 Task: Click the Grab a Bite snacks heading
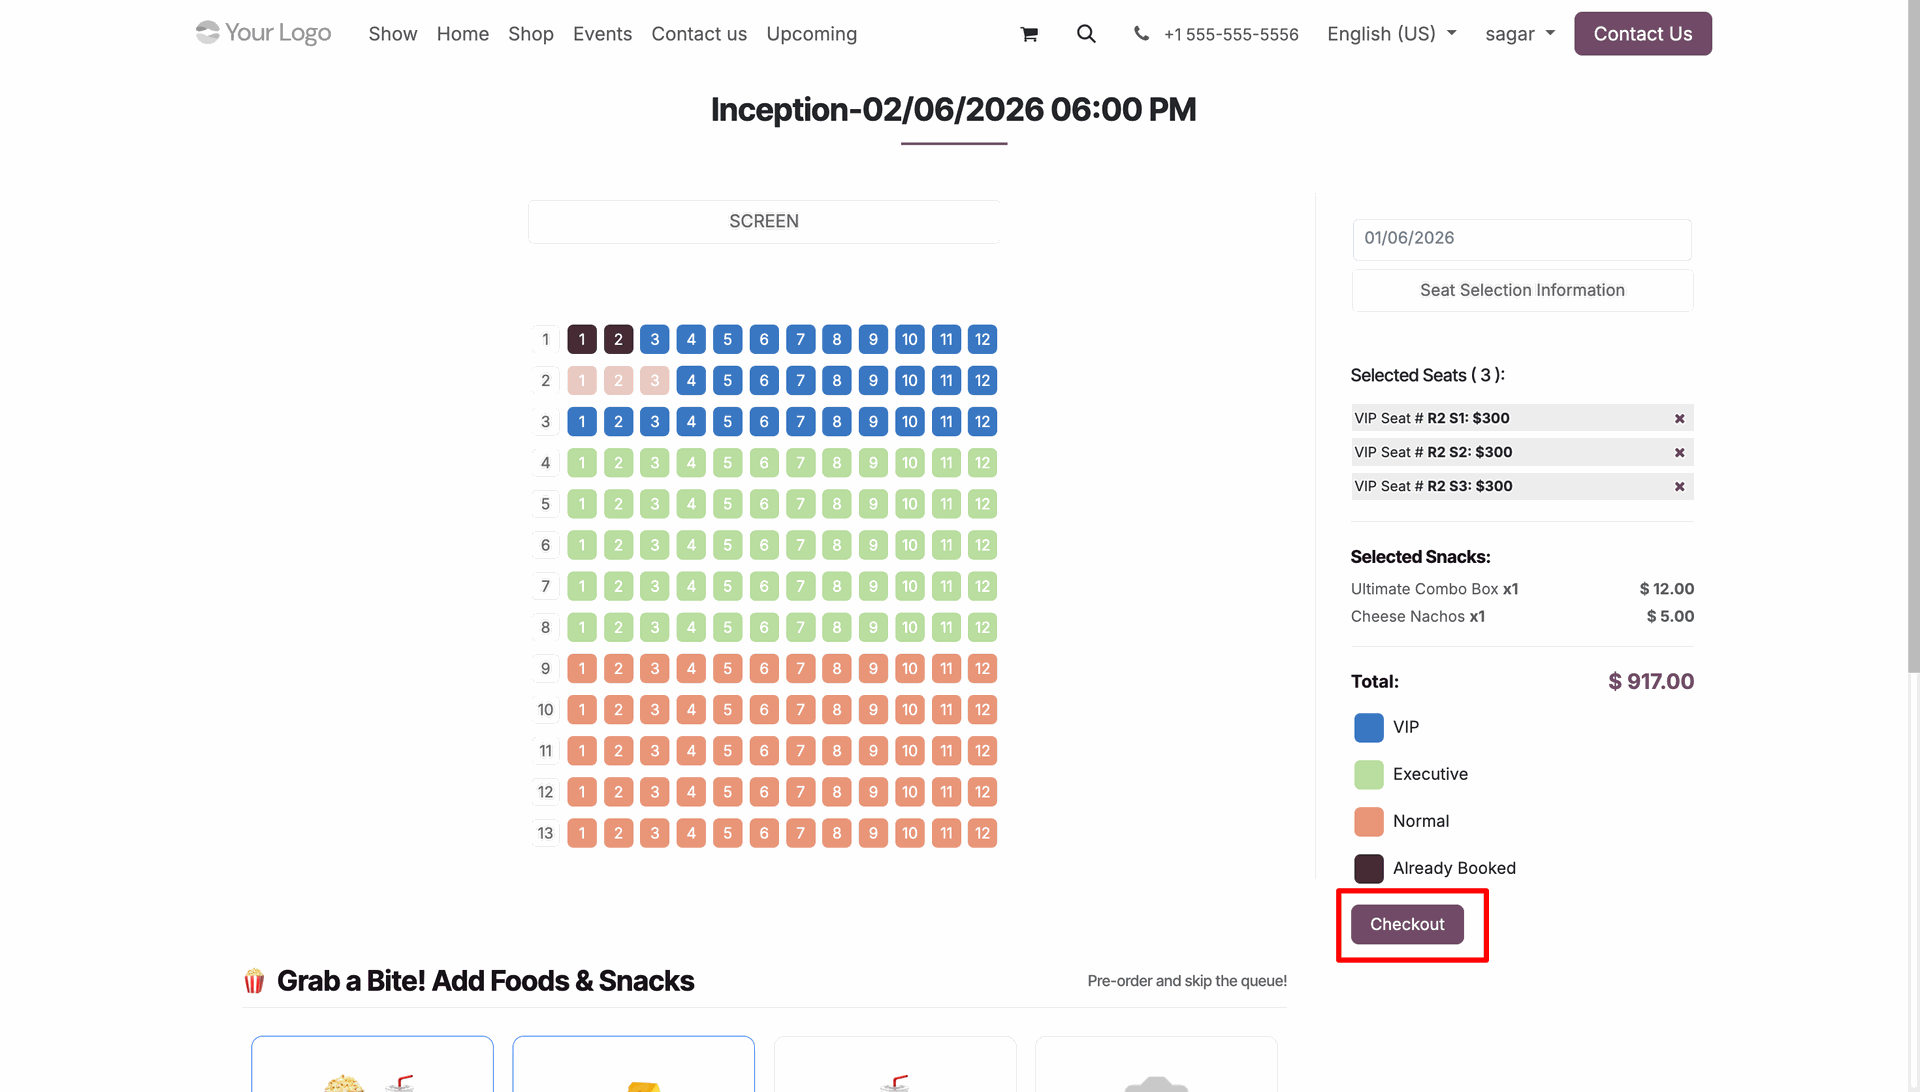tap(486, 981)
